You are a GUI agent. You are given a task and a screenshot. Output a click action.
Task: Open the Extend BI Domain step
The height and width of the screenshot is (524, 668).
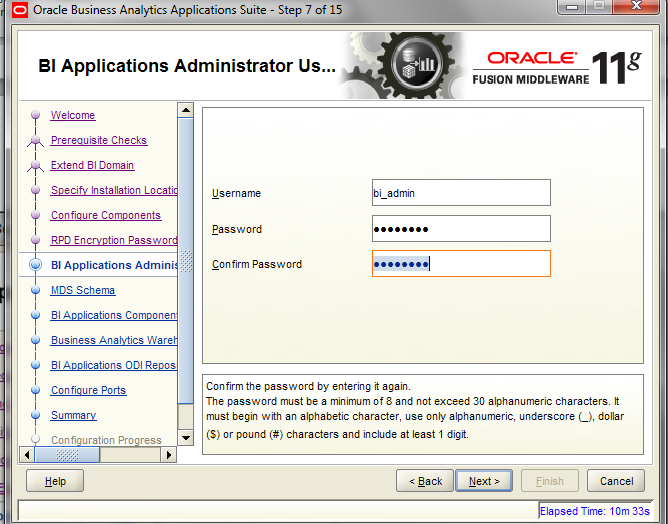click(92, 165)
